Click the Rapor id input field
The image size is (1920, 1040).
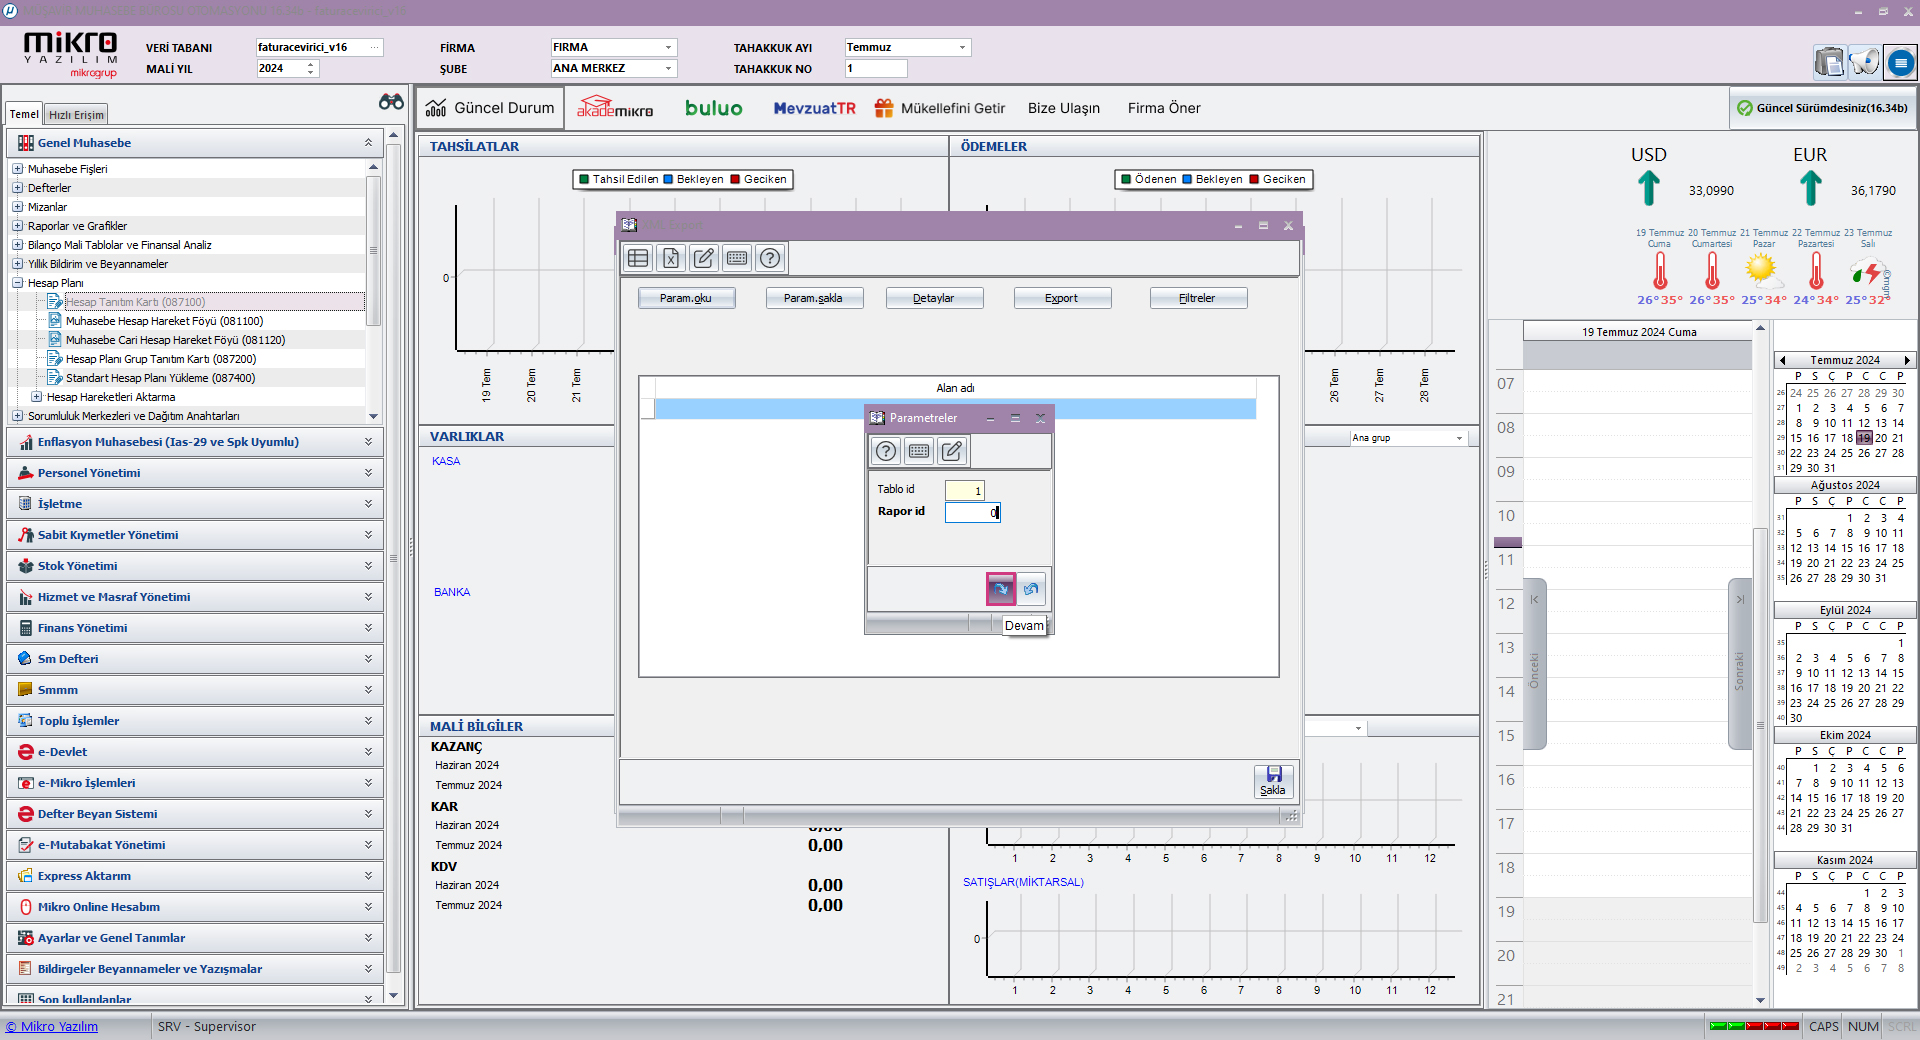[973, 512]
